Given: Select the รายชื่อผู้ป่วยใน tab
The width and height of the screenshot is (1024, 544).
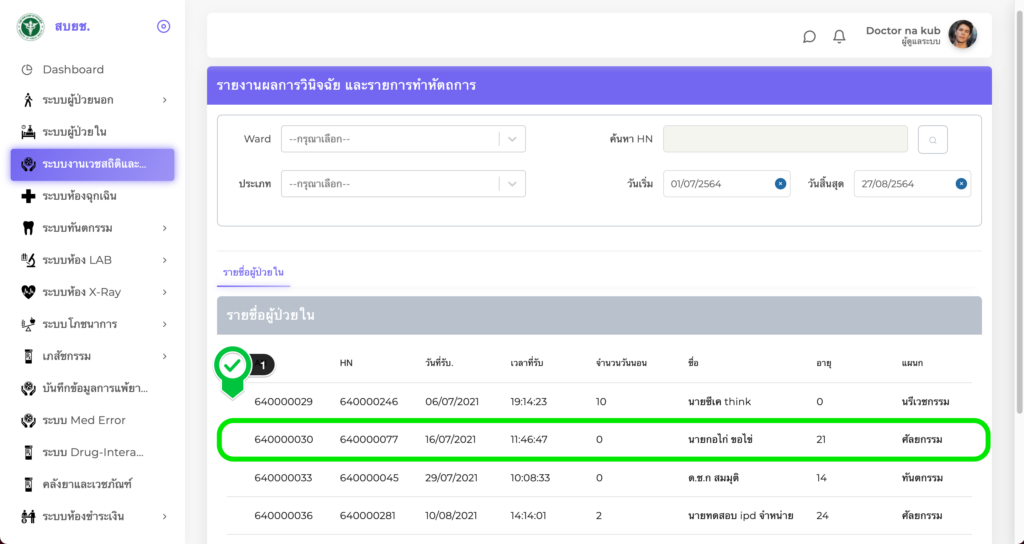Looking at the screenshot, I should [254, 272].
